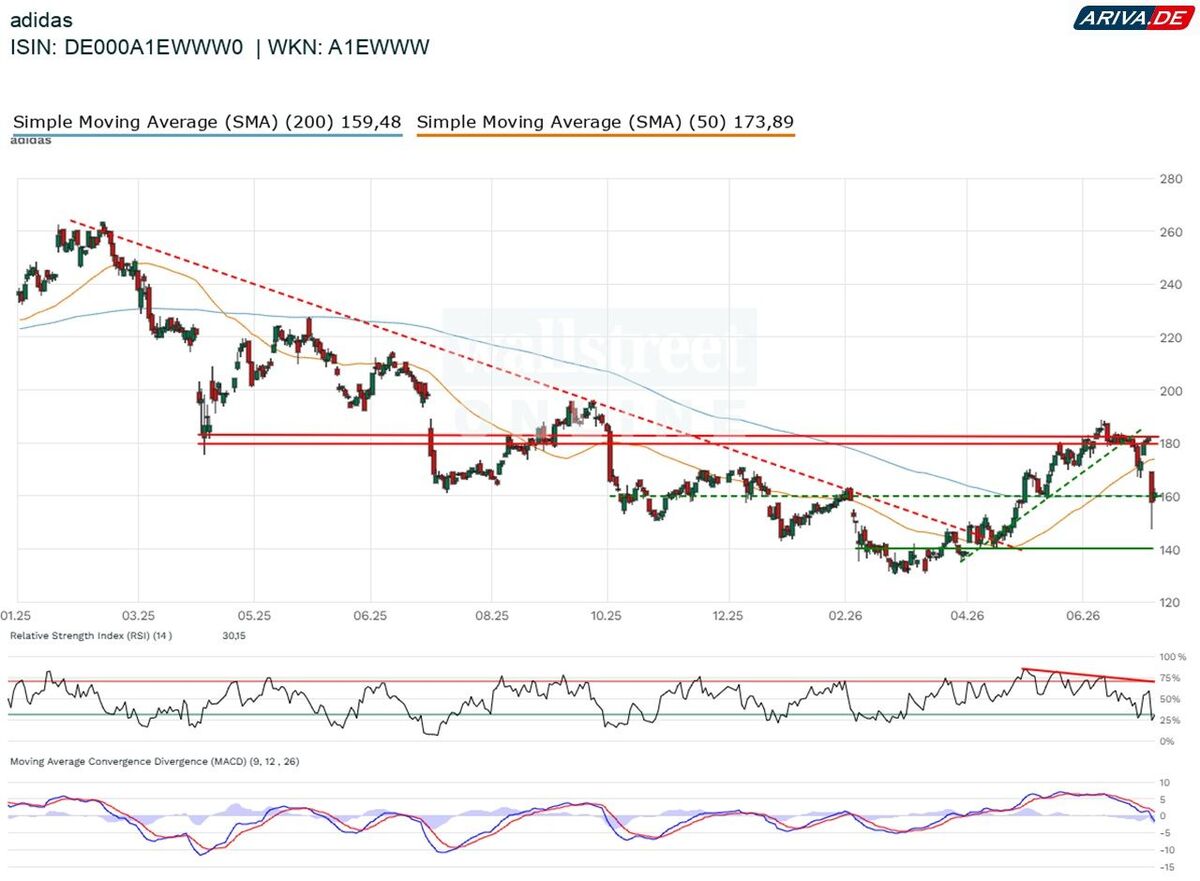Click the 260 price axis label

(1170, 232)
